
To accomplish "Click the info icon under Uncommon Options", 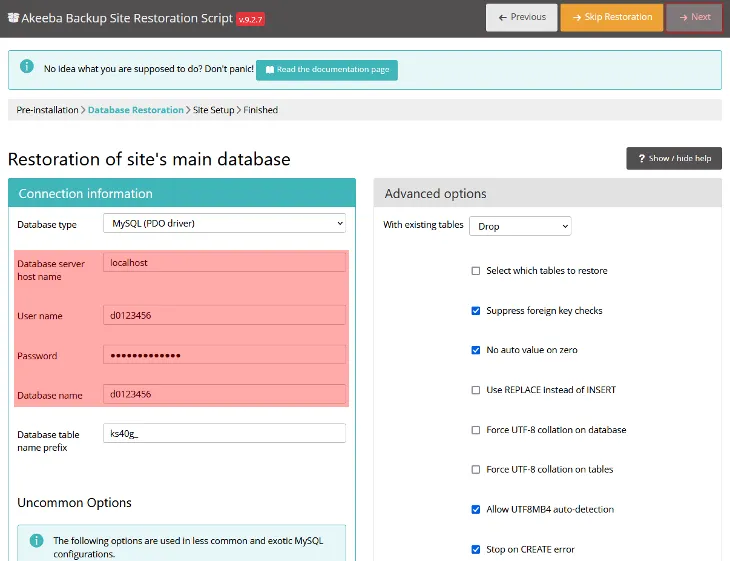I will point(36,540).
